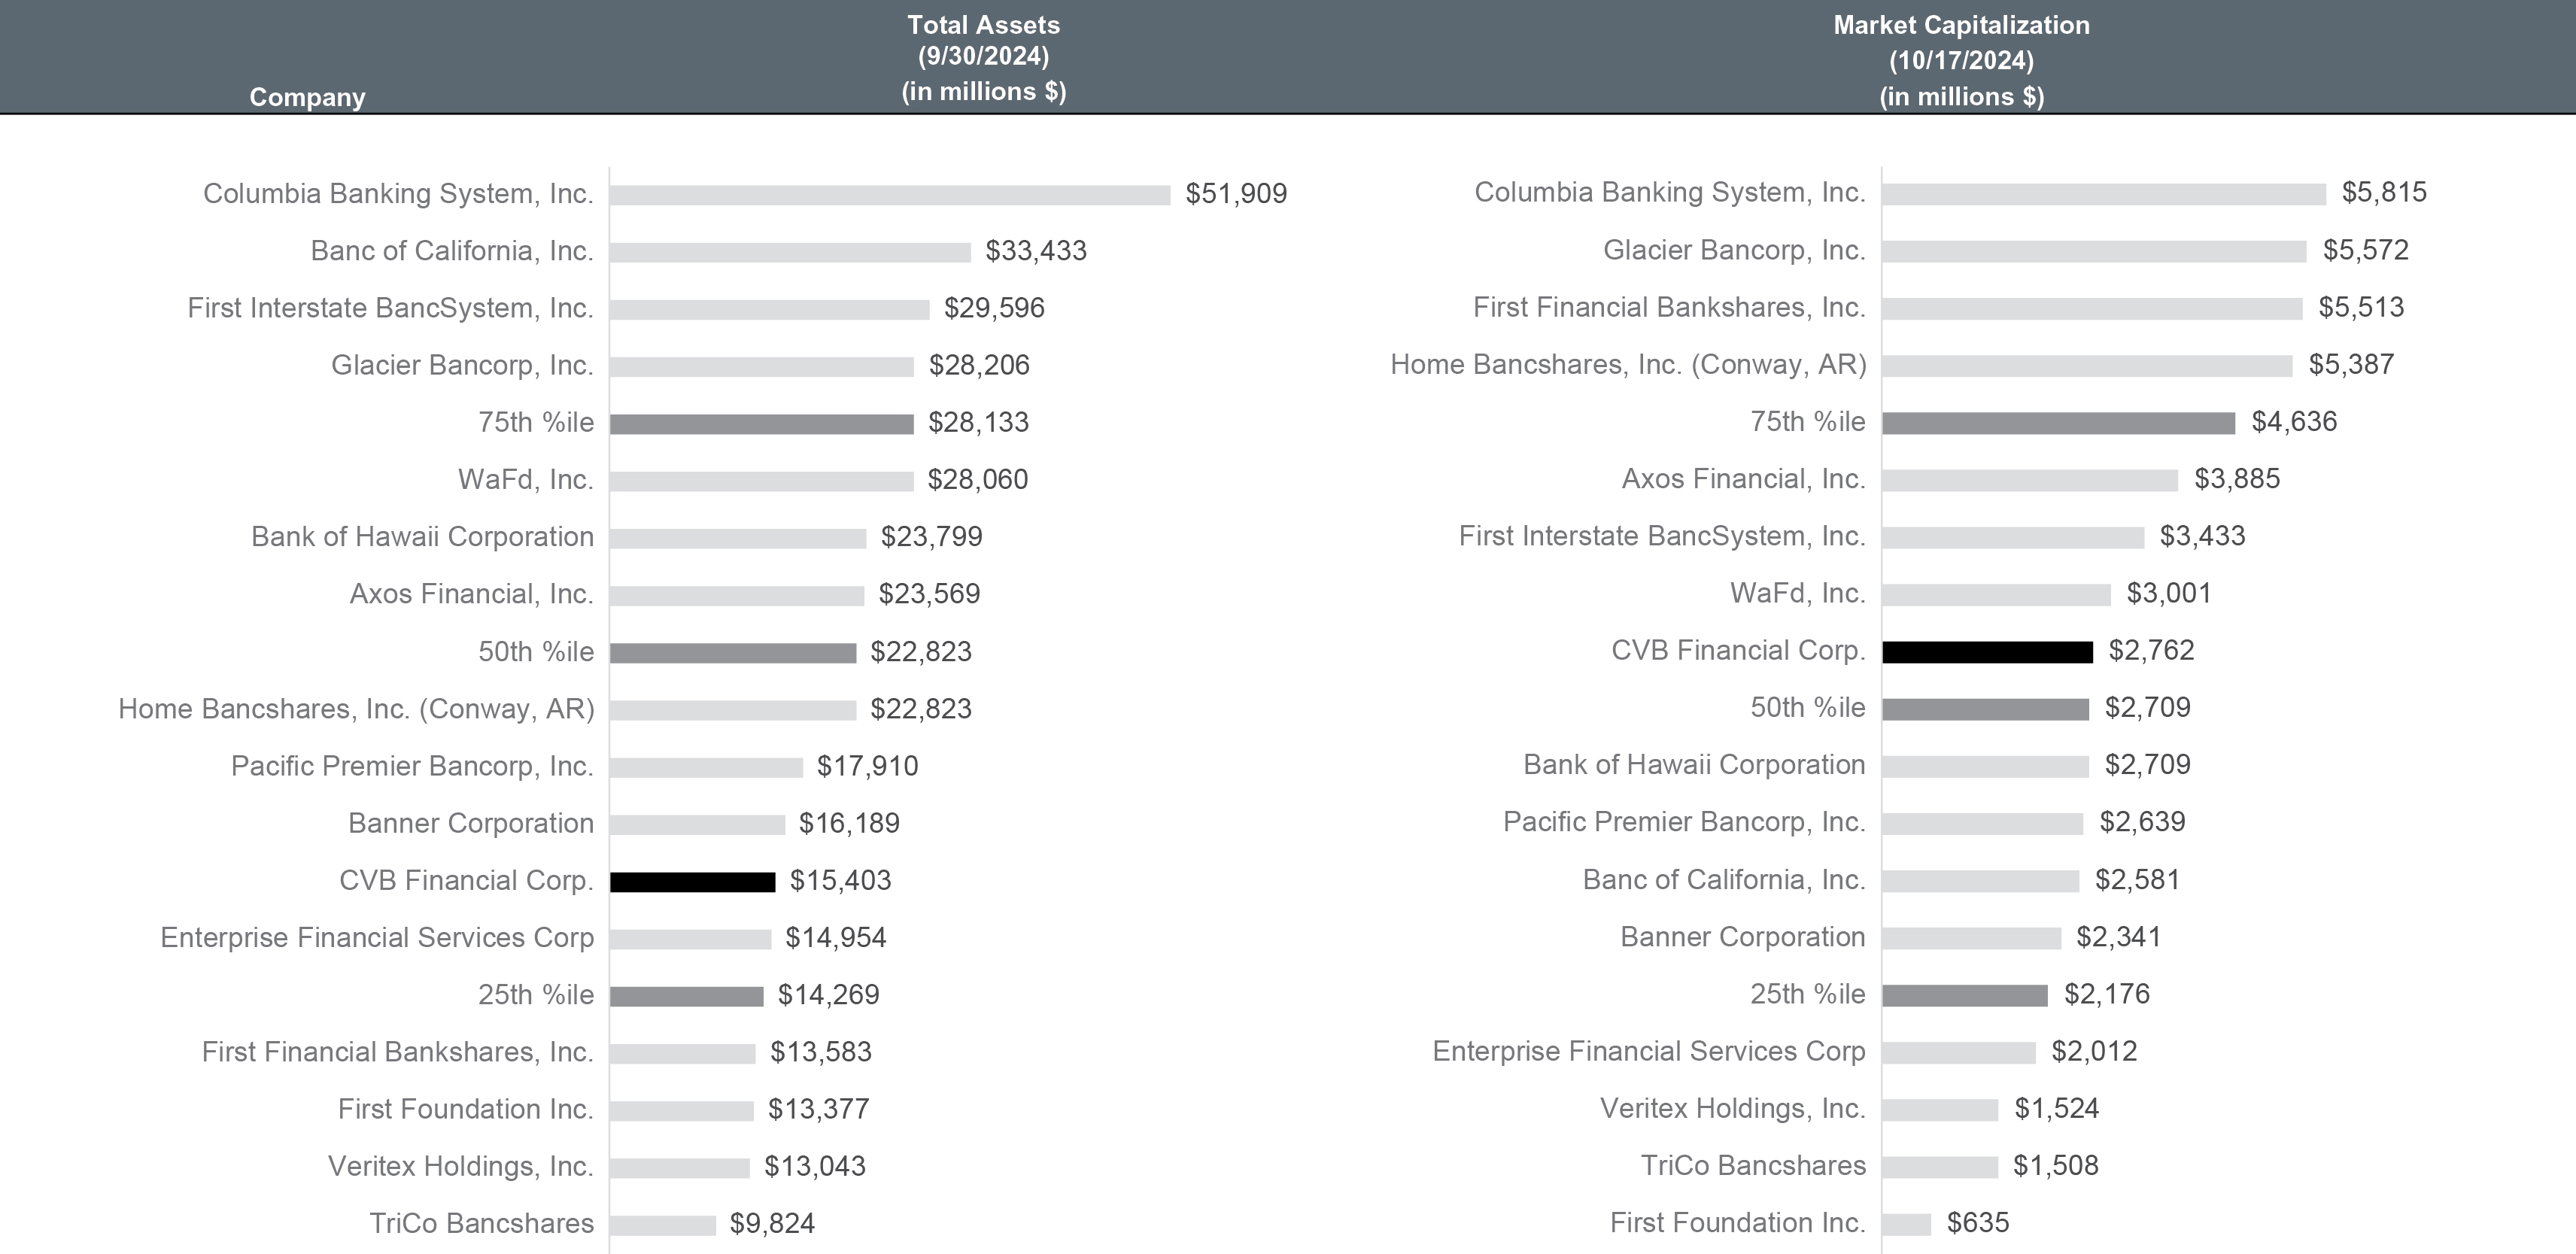Select the $17,910 Pacific Premier Bancorp value
The width and height of the screenshot is (2576, 1254).
[x=867, y=766]
